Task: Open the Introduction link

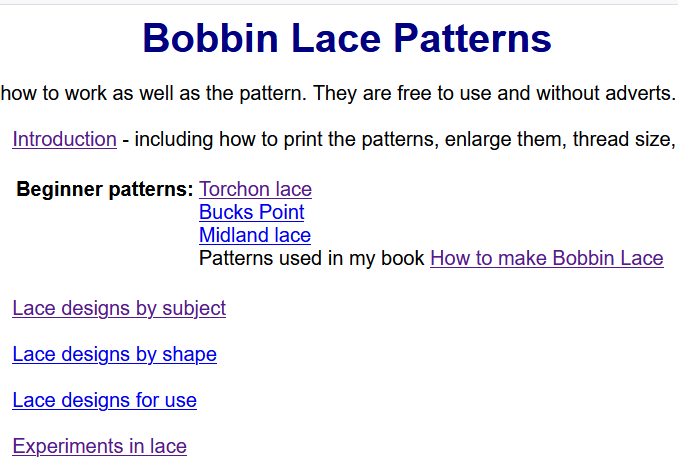Action: click(x=64, y=139)
